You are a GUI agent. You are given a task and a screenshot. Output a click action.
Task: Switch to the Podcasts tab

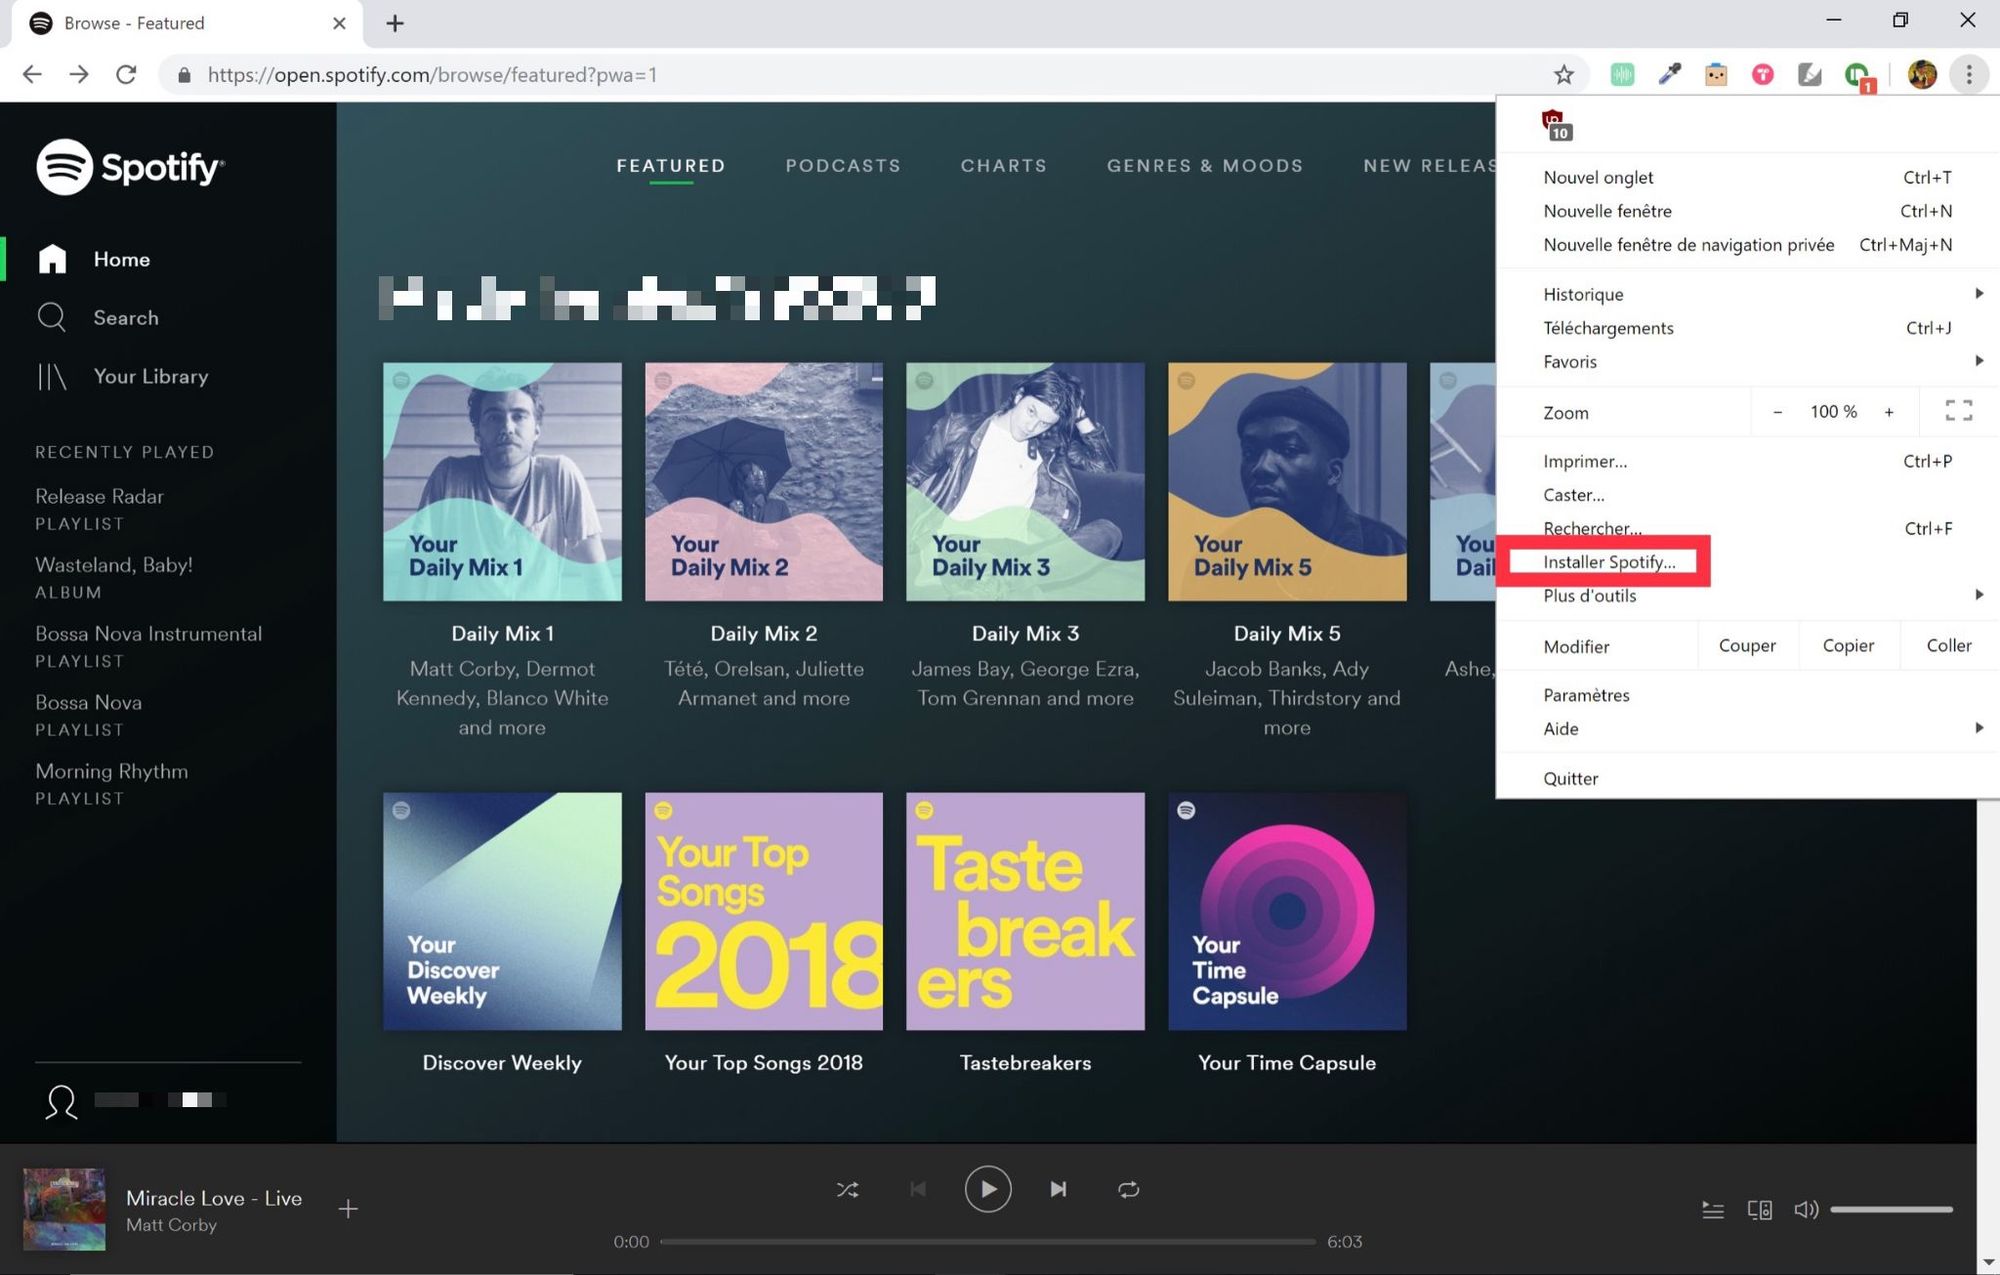843,166
